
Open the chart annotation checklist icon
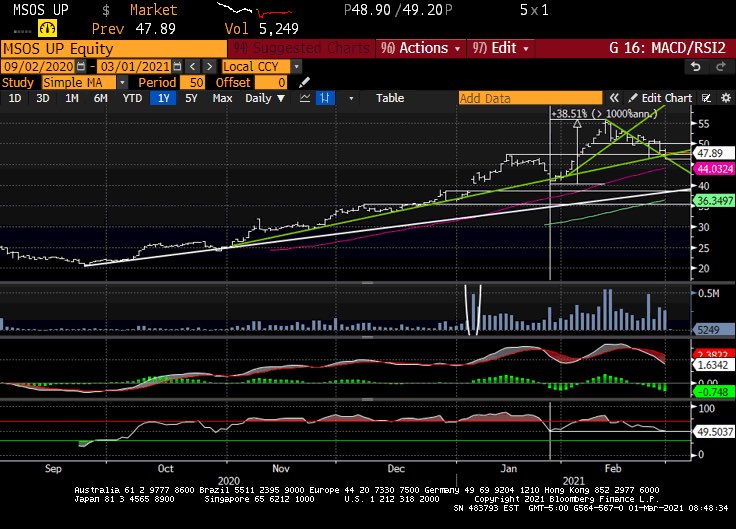[x=706, y=98]
